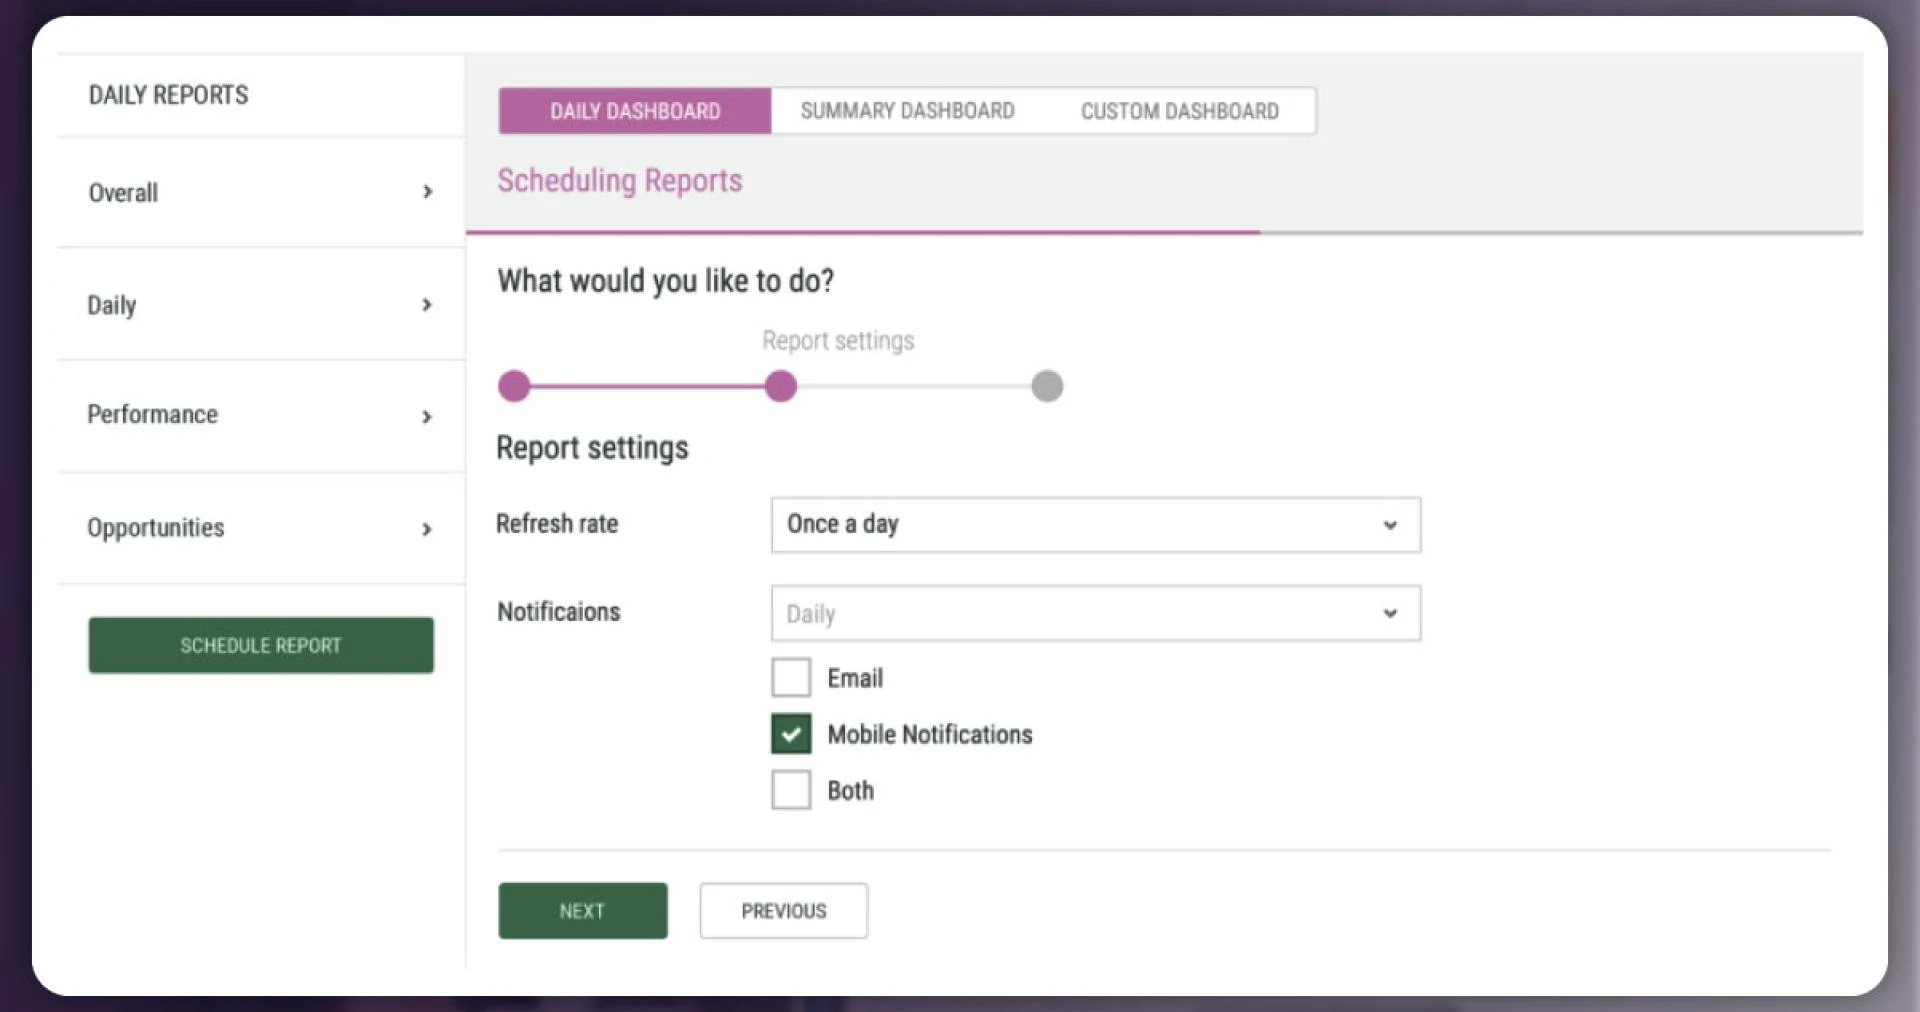Click the Scheduling Reports heading
Viewport: 1920px width, 1012px height.
point(620,181)
